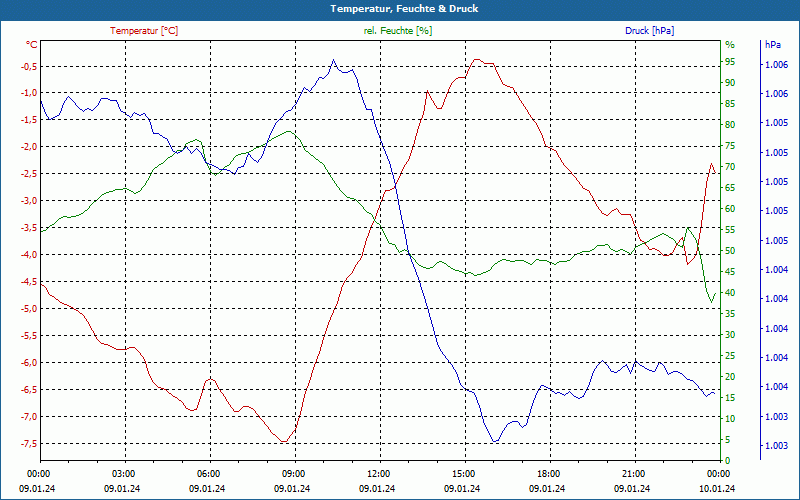The height and width of the screenshot is (500, 800).
Task: Click the "-0,5" tick on the temperature axis
Action: pyautogui.click(x=29, y=66)
